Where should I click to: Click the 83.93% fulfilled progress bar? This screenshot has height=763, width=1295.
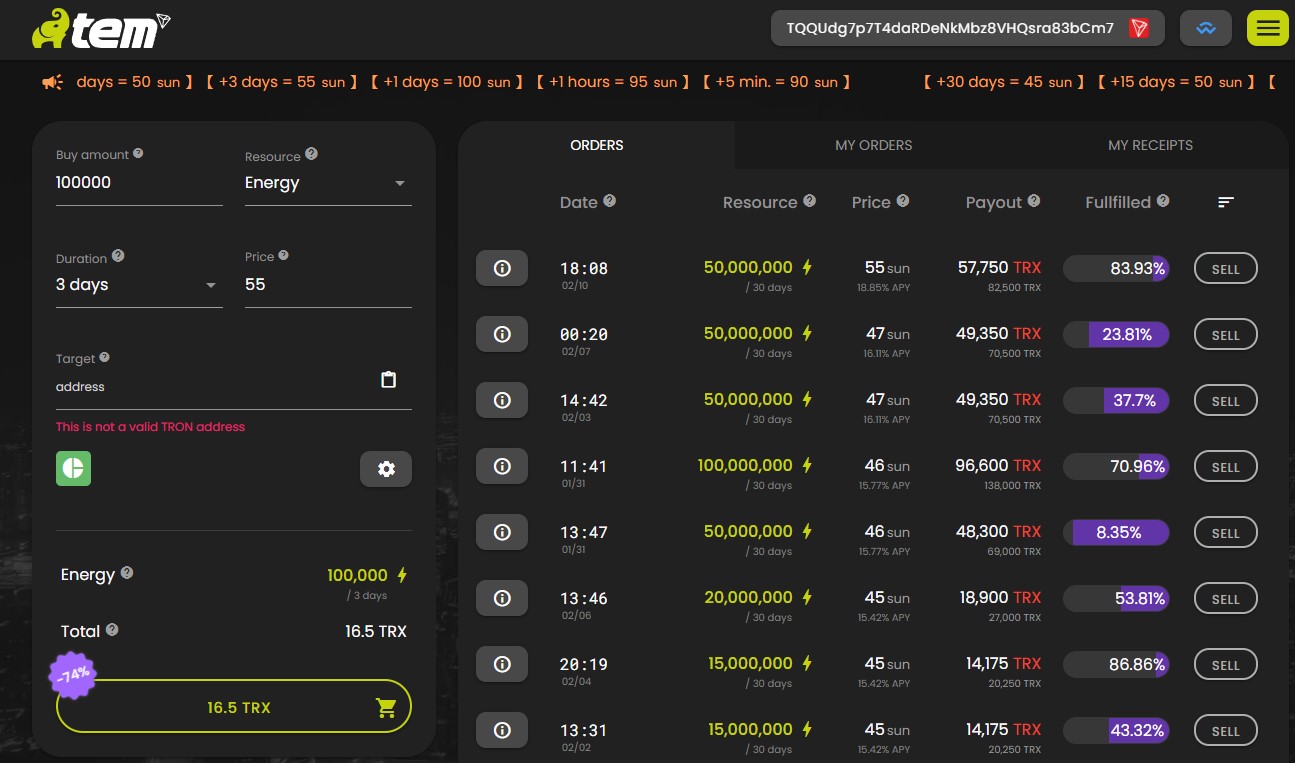pyautogui.click(x=1116, y=268)
